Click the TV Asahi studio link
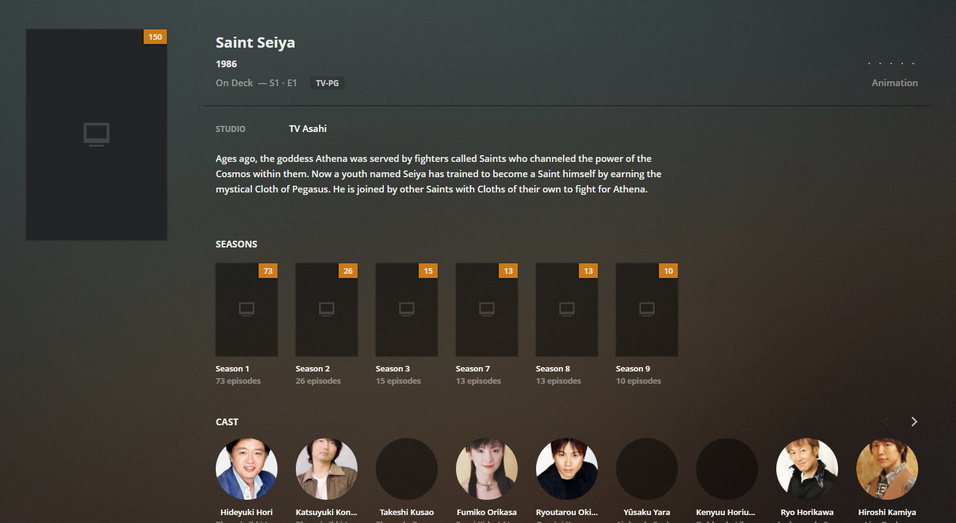 (308, 129)
